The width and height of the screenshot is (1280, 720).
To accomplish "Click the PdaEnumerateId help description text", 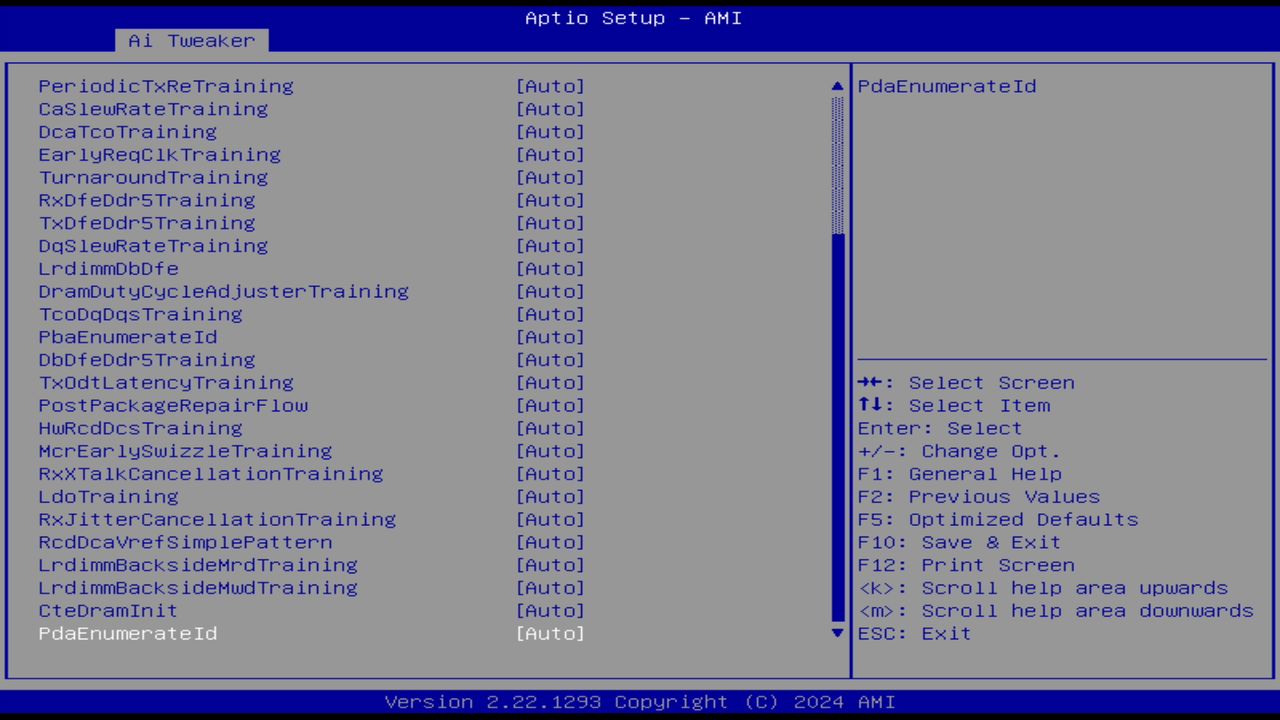I will coord(947,86).
